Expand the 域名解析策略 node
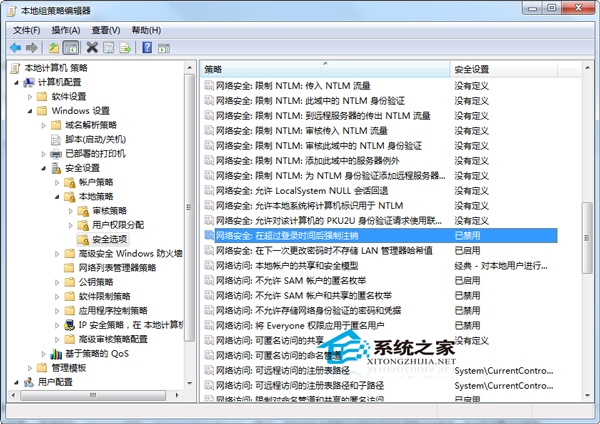 43,126
